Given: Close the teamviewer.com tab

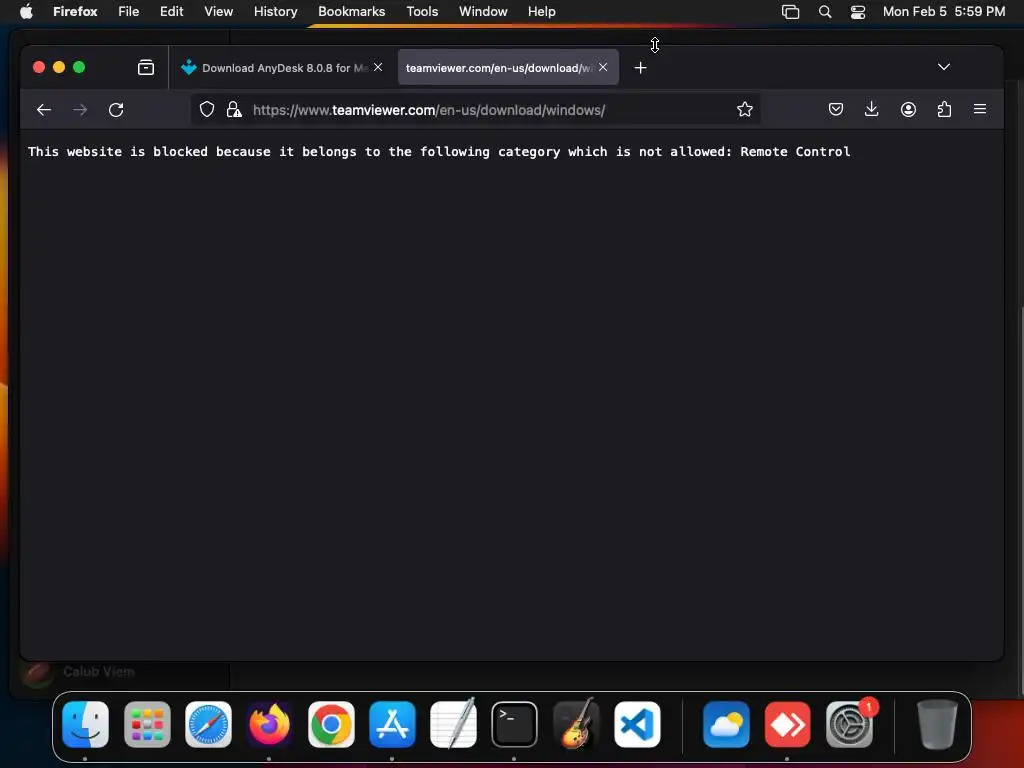Looking at the screenshot, I should (603, 67).
